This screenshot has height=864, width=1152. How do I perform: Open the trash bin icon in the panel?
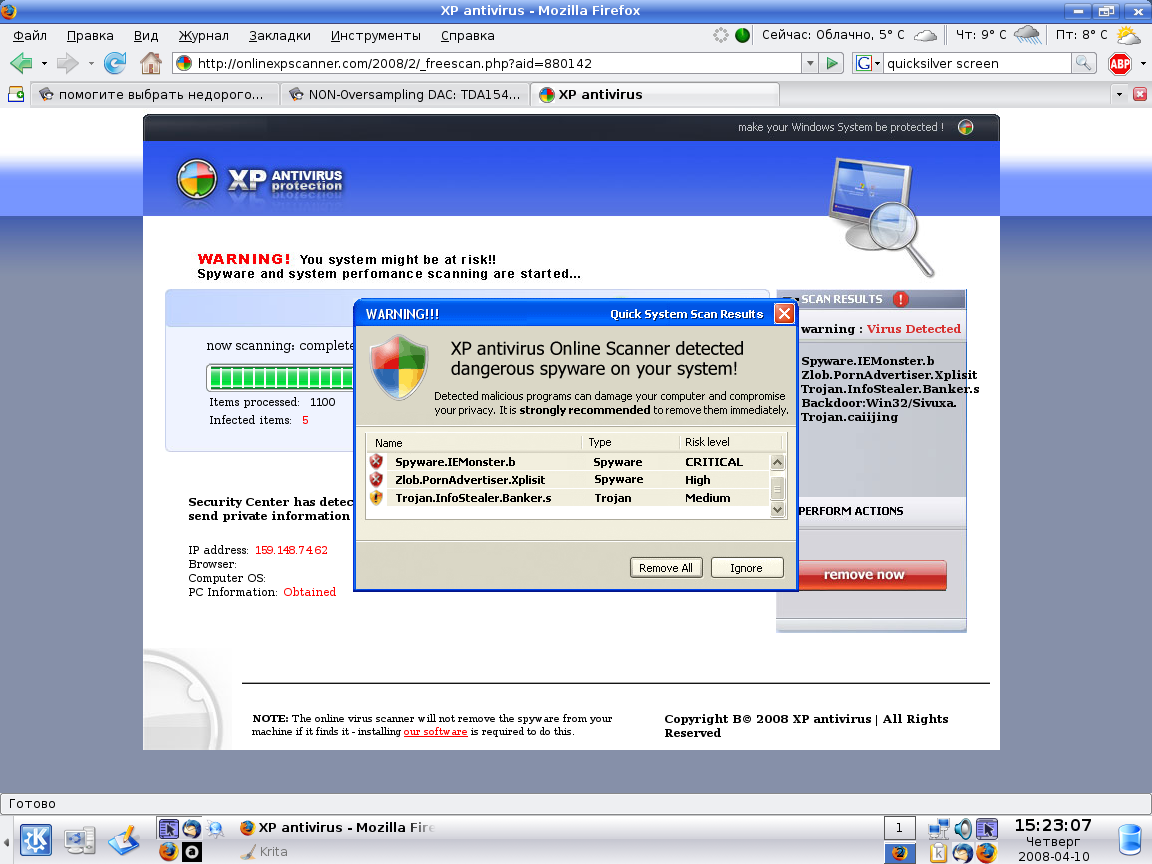click(1131, 840)
